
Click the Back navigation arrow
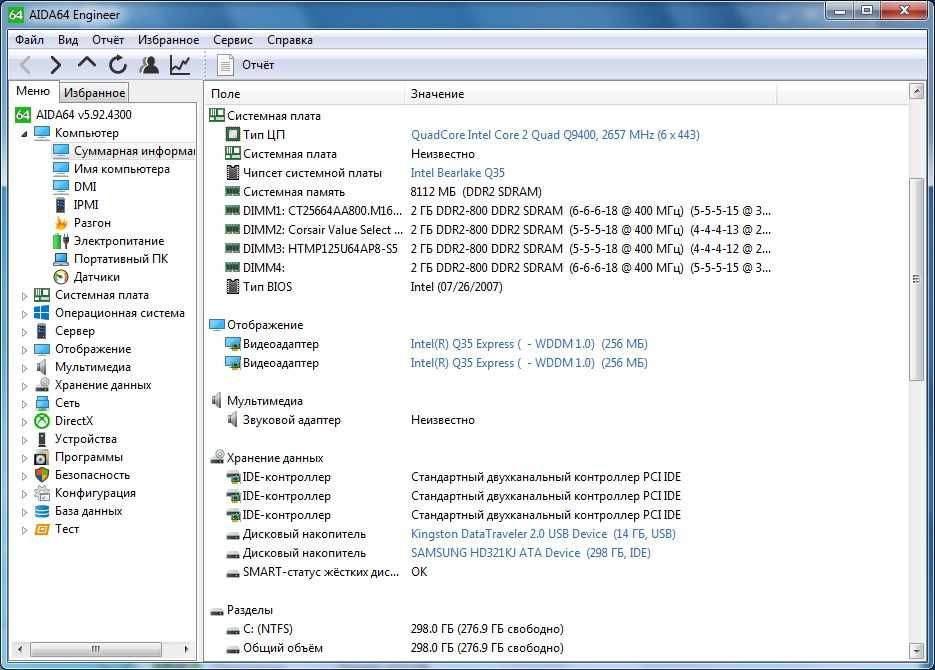coord(26,65)
